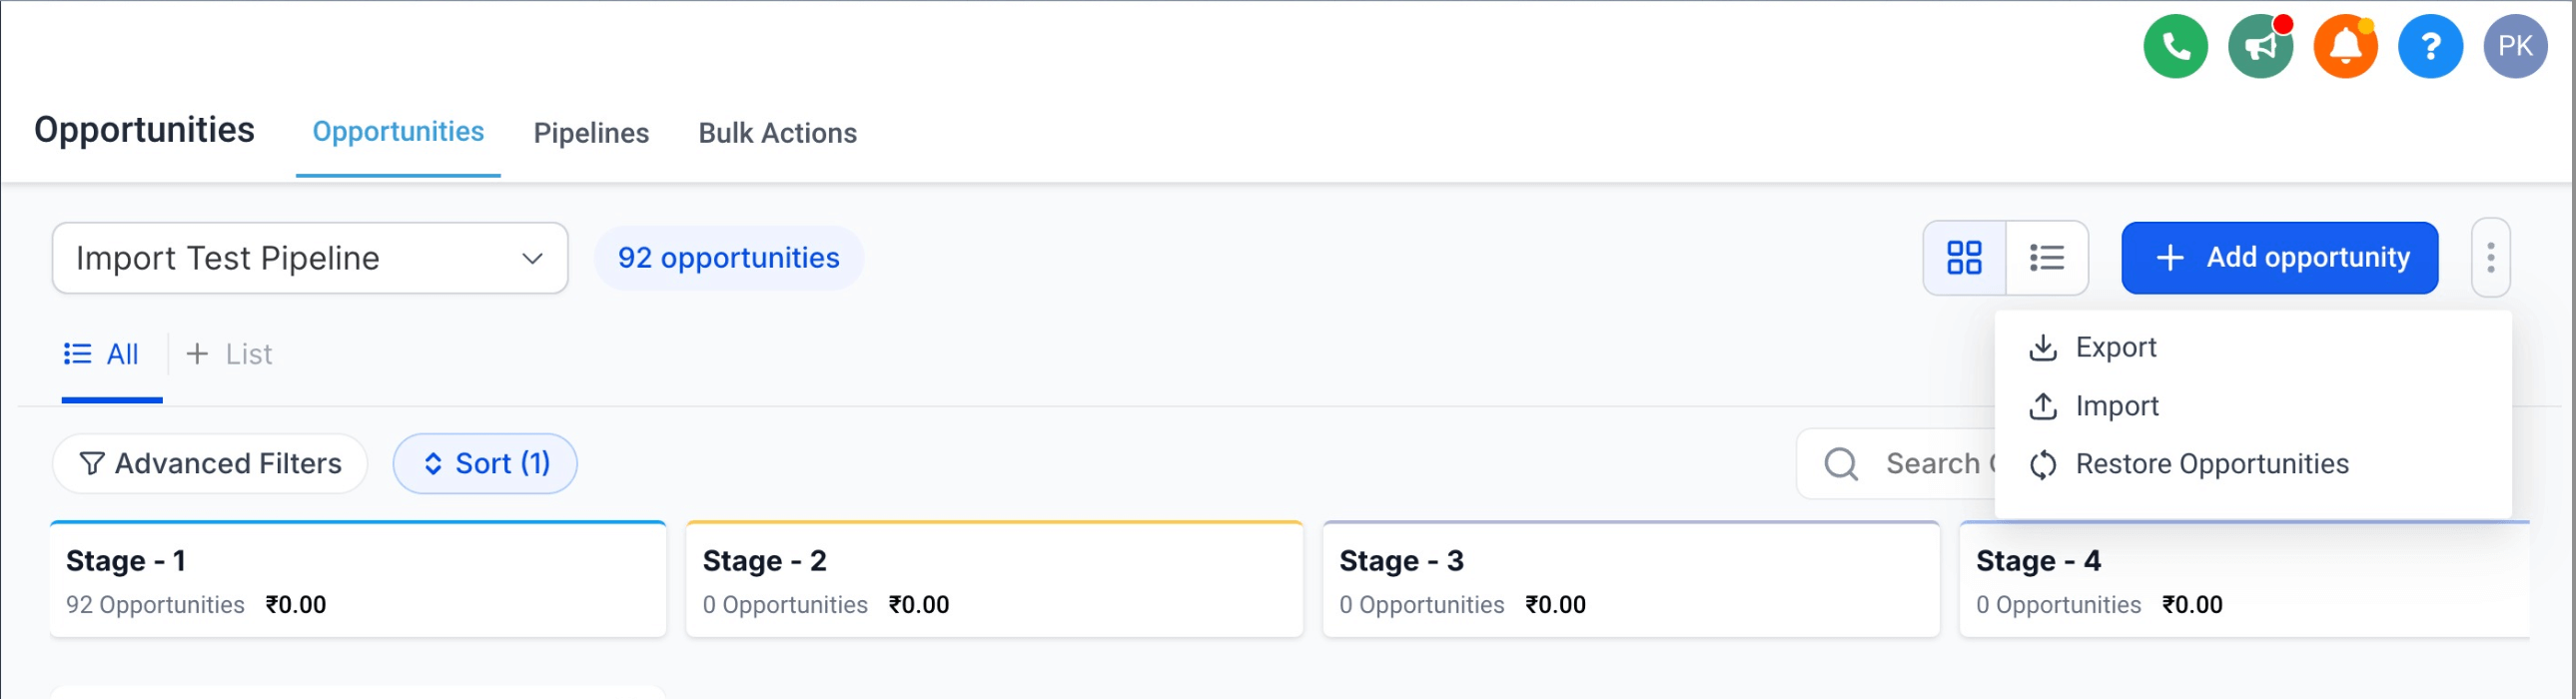
Task: Click the Search opportunities input field
Action: point(1895,463)
